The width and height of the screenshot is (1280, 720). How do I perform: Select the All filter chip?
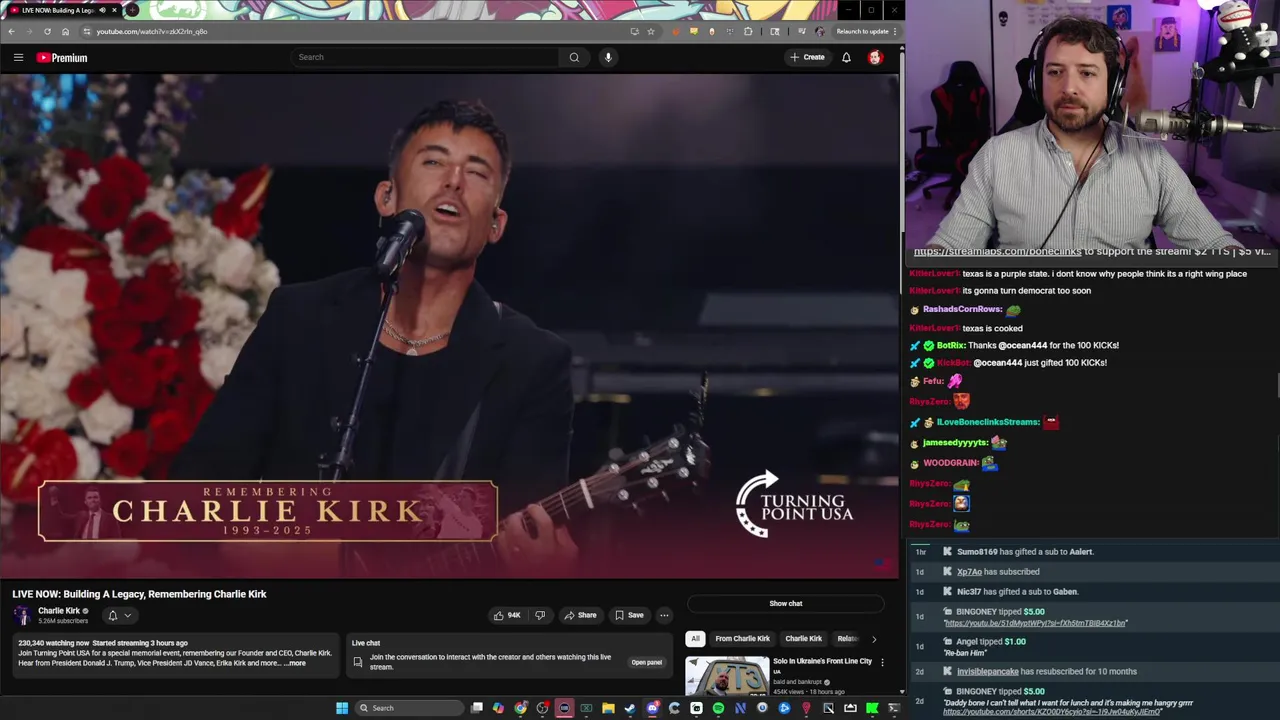695,639
